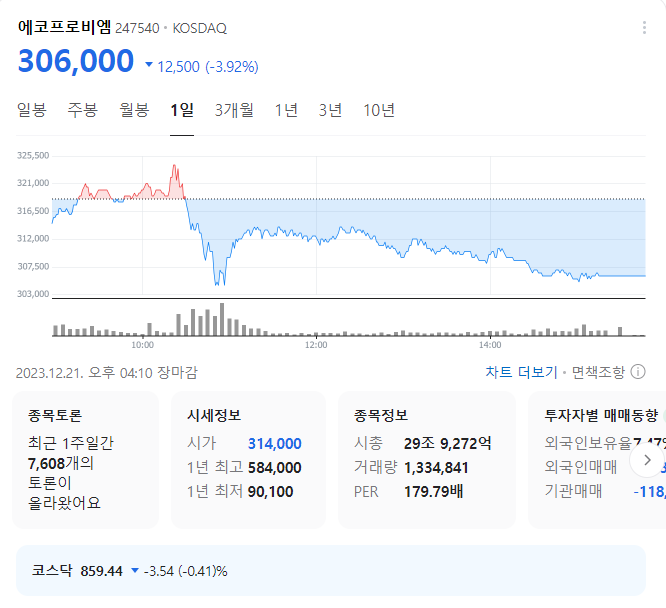Click the 1년 최저 value 90,100
The height and width of the screenshot is (608, 666).
(x=271, y=492)
